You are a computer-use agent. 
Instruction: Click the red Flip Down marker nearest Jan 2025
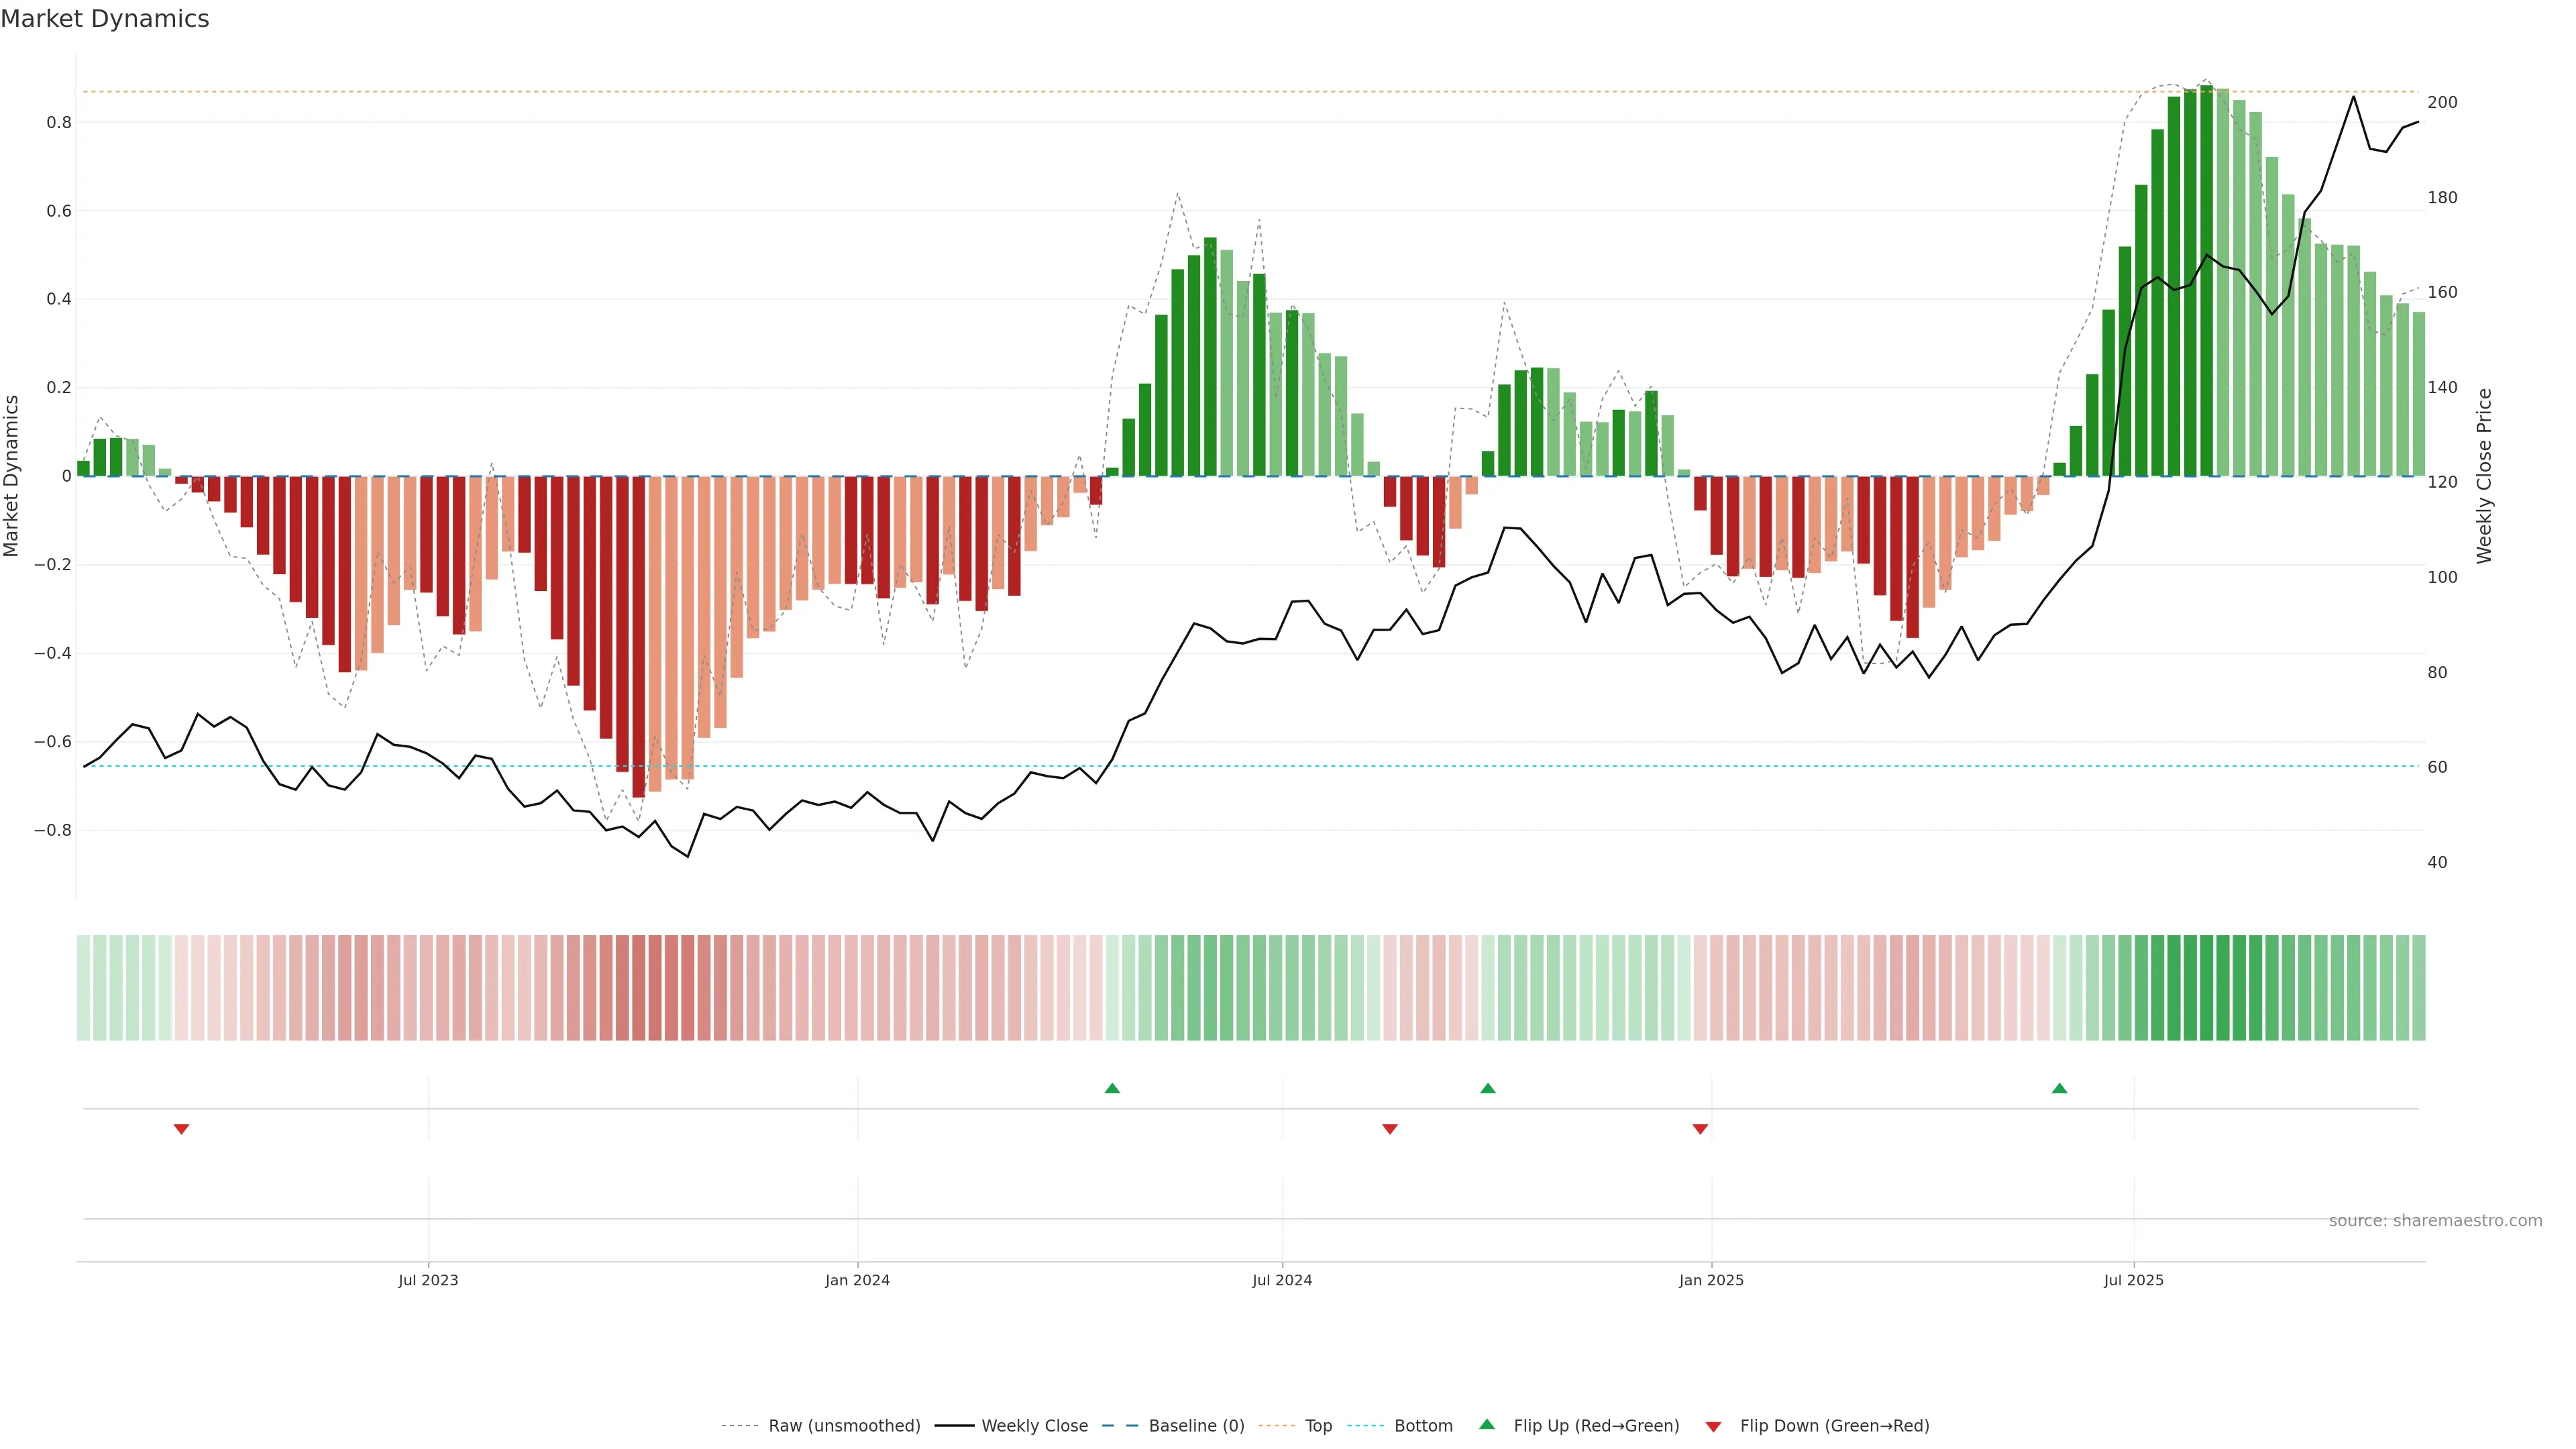click(1700, 1129)
